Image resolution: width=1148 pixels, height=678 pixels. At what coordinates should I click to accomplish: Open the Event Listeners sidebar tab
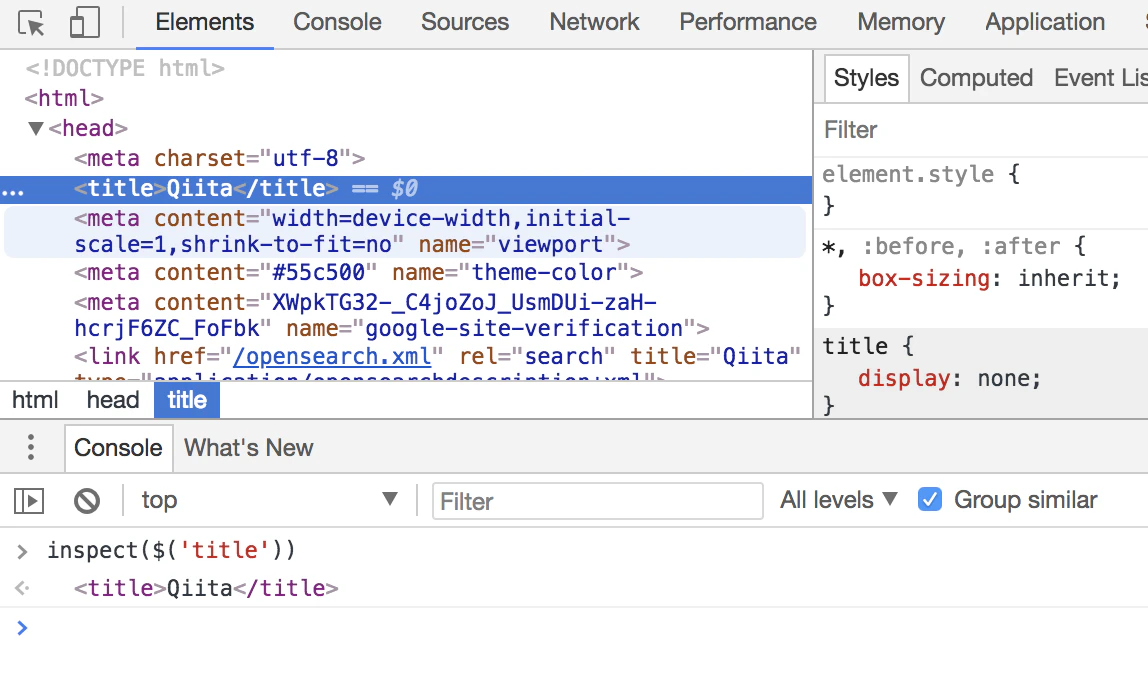click(x=1100, y=78)
